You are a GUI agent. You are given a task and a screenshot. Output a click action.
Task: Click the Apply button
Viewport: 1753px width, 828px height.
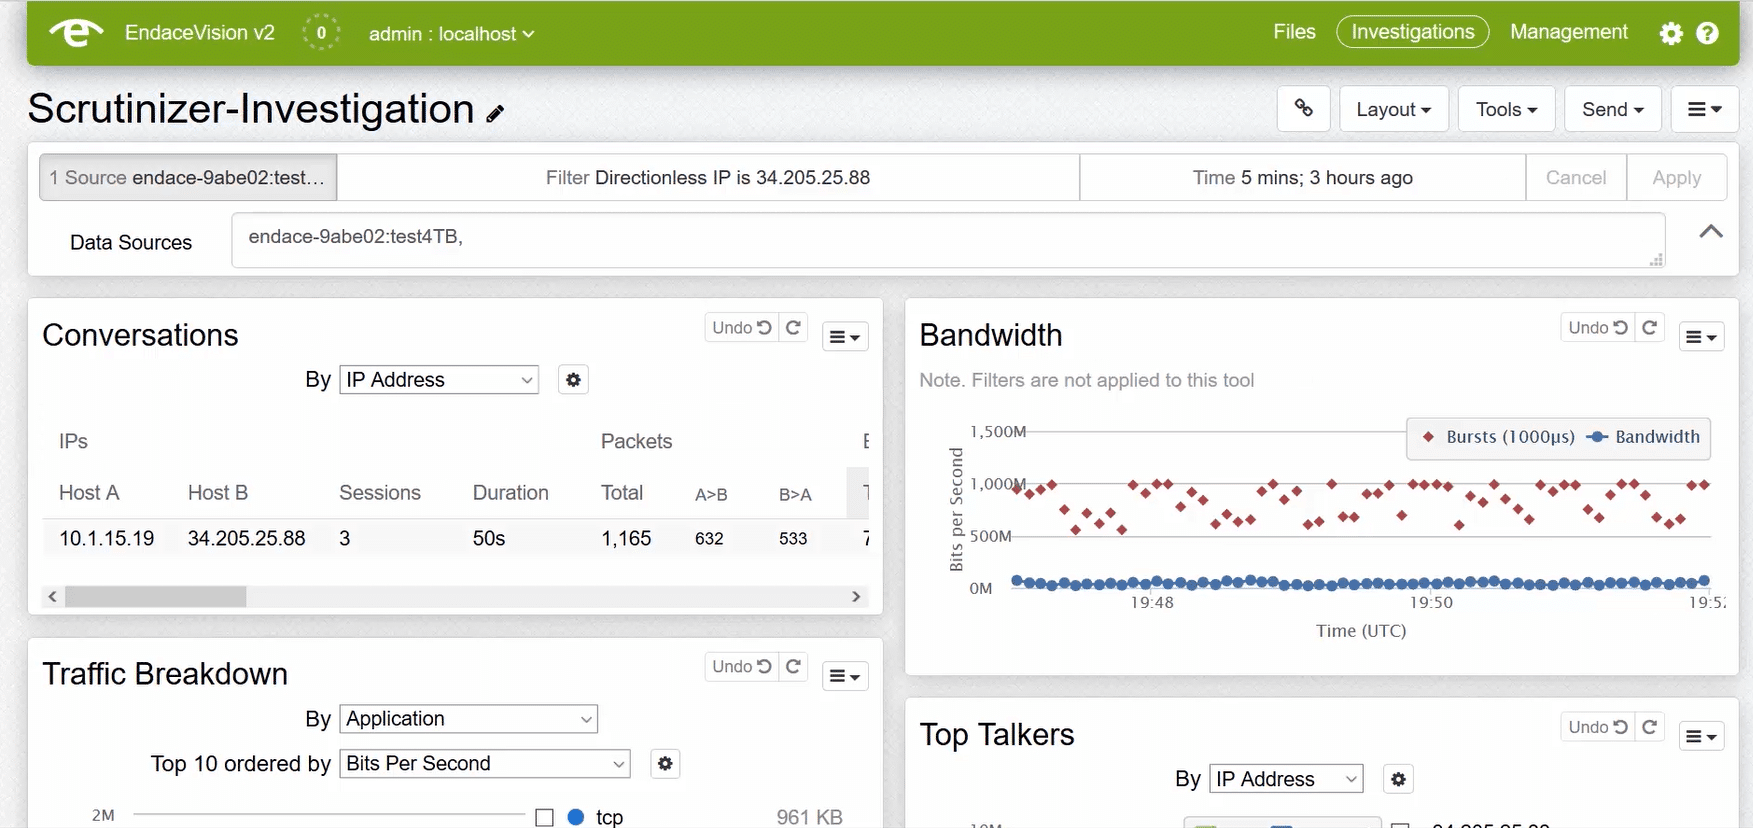[1677, 178]
